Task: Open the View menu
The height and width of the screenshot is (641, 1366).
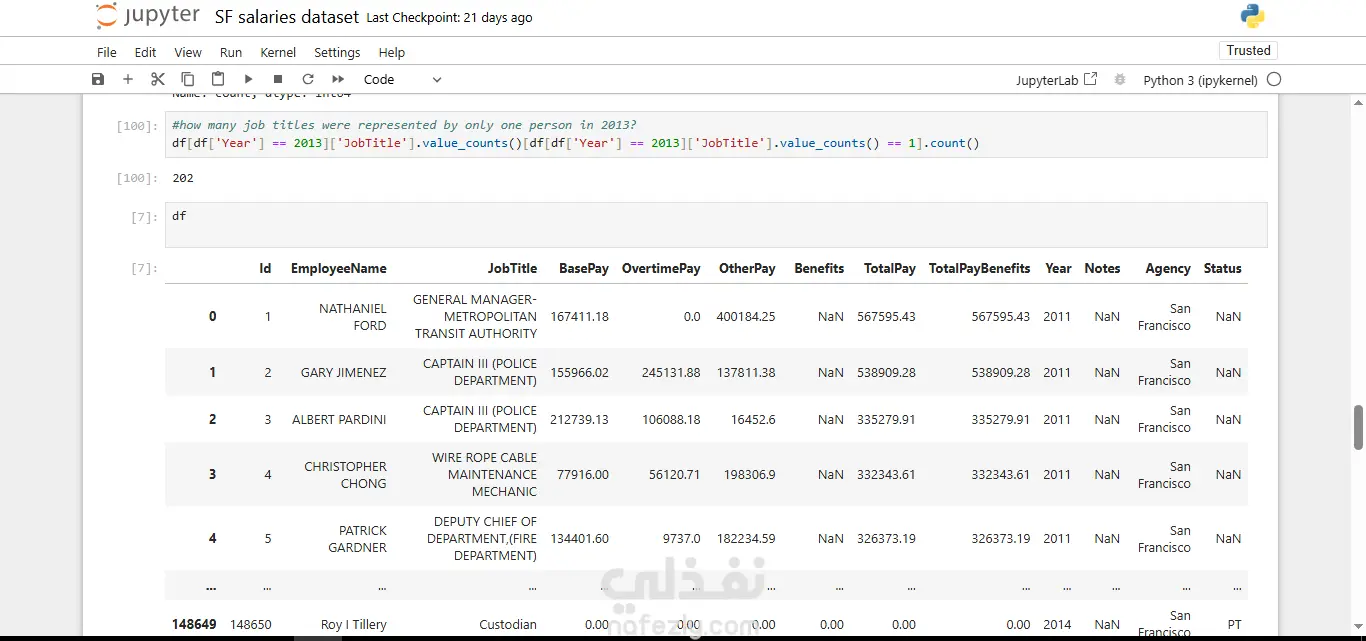Action: tap(188, 52)
